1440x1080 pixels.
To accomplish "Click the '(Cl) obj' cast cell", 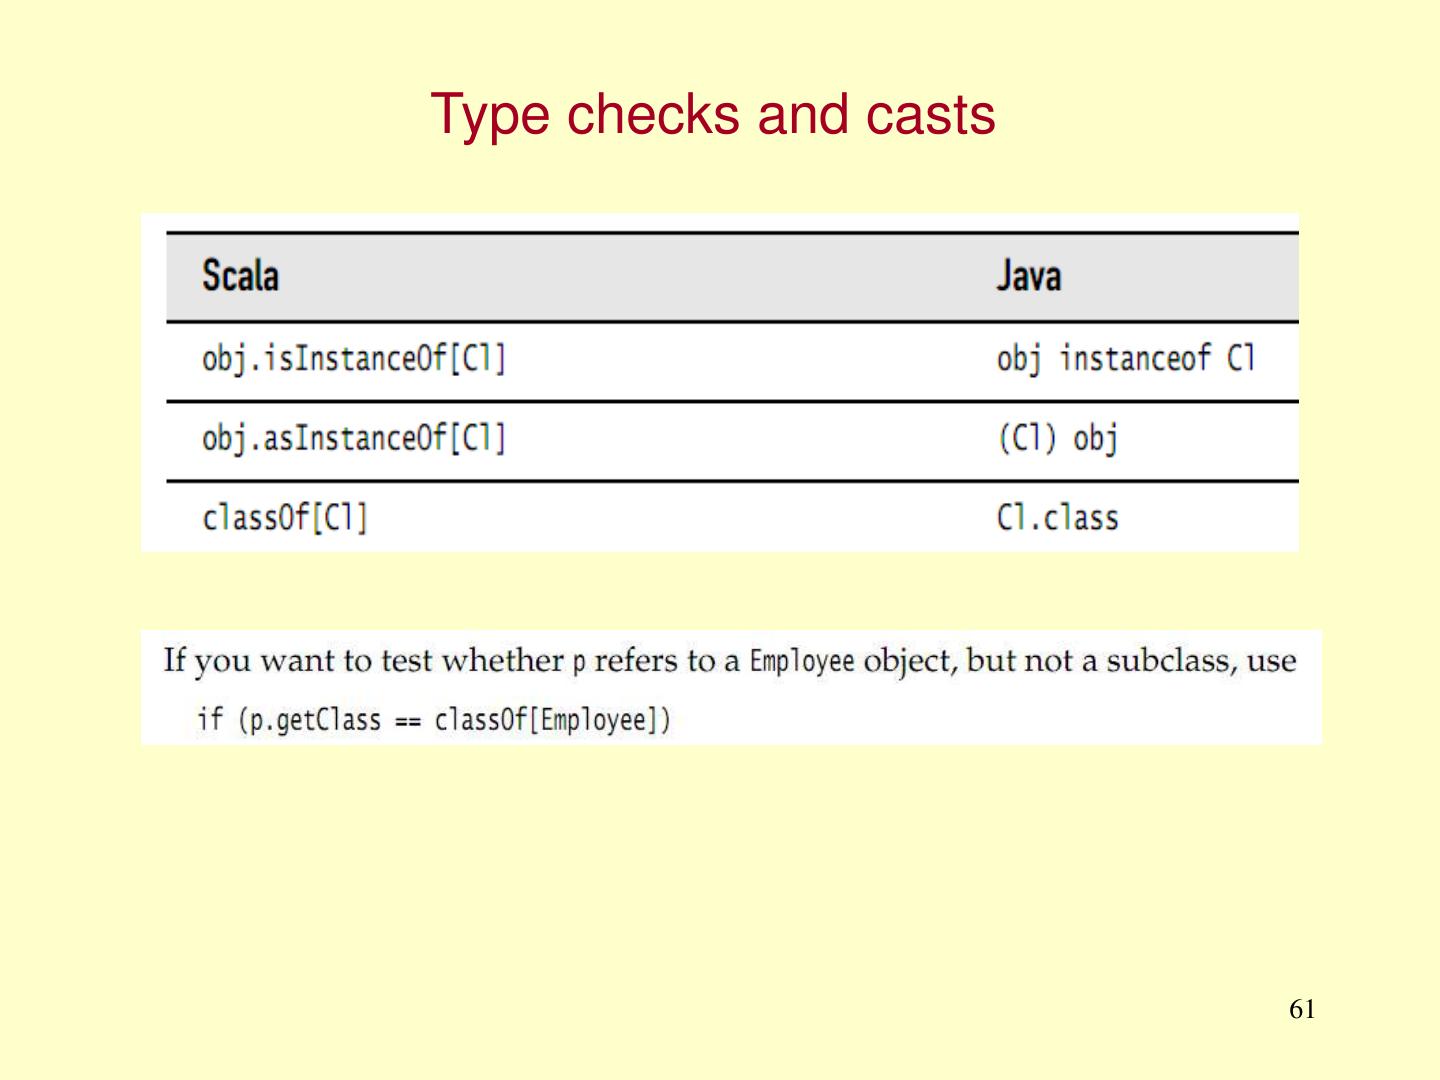I will tap(1057, 438).
